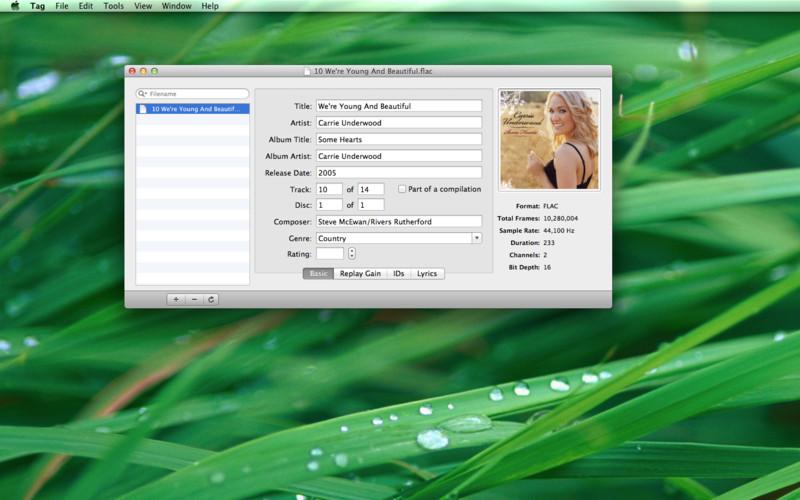This screenshot has height=500, width=800.
Task: Focus the Composer text field
Action: pyautogui.click(x=399, y=221)
